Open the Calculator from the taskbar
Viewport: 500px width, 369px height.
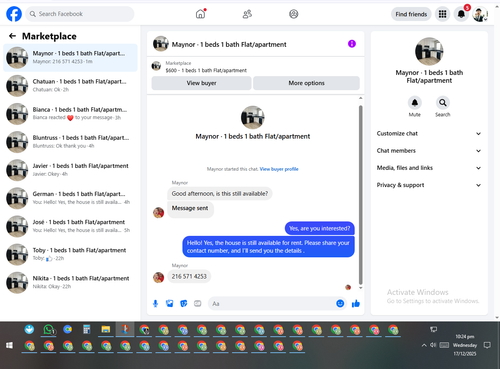(x=87, y=330)
